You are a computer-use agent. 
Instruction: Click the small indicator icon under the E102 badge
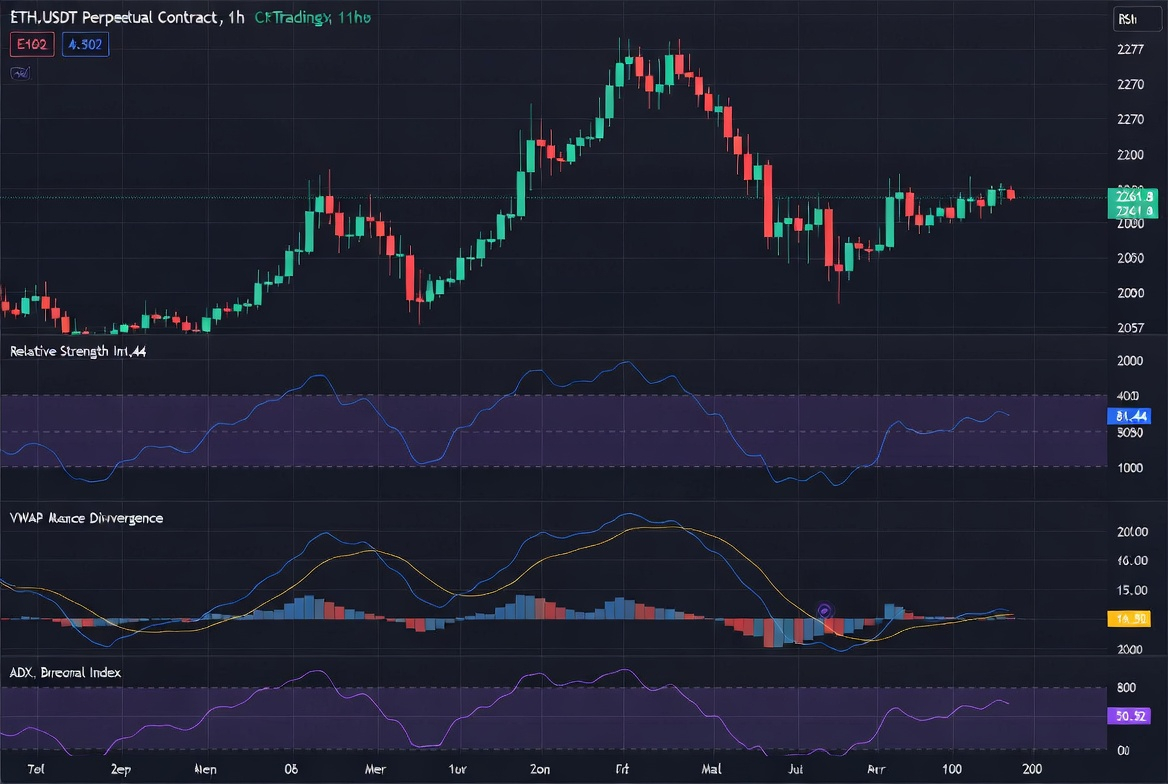(x=21, y=73)
